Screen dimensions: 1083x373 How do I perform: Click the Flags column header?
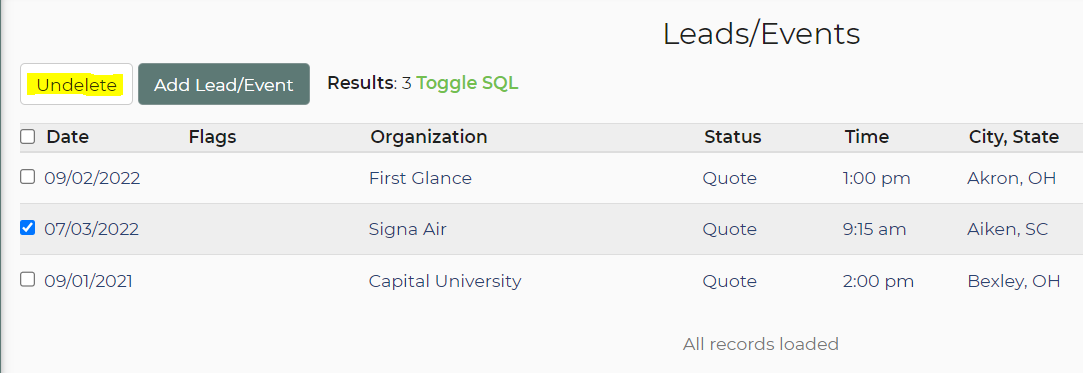(x=212, y=137)
